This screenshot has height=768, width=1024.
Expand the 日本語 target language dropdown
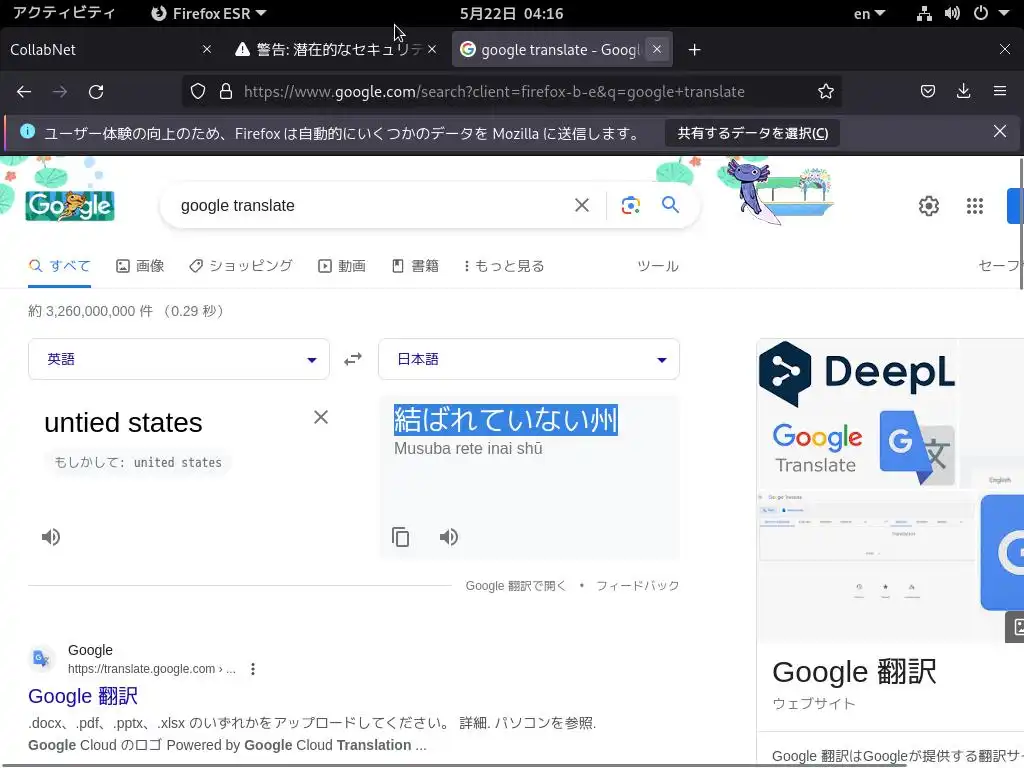pyautogui.click(x=529, y=359)
